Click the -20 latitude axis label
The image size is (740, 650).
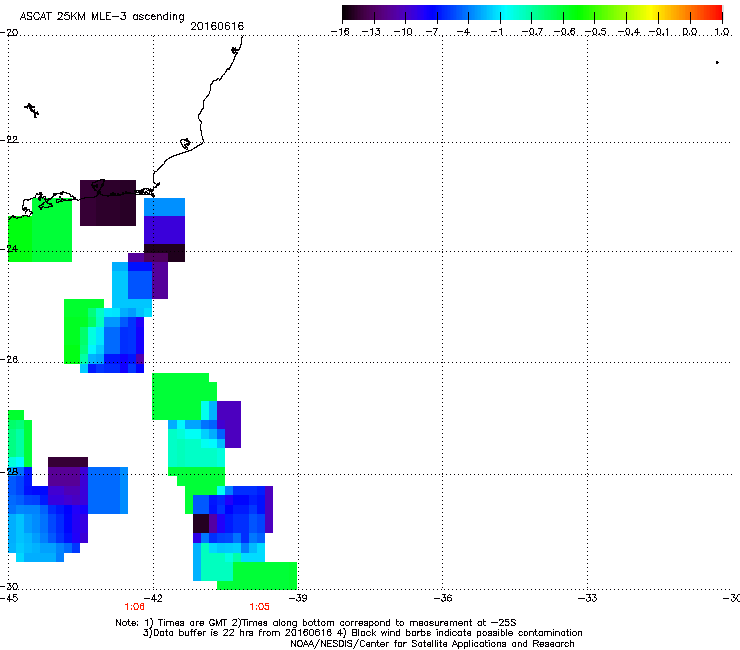click(x=9, y=32)
